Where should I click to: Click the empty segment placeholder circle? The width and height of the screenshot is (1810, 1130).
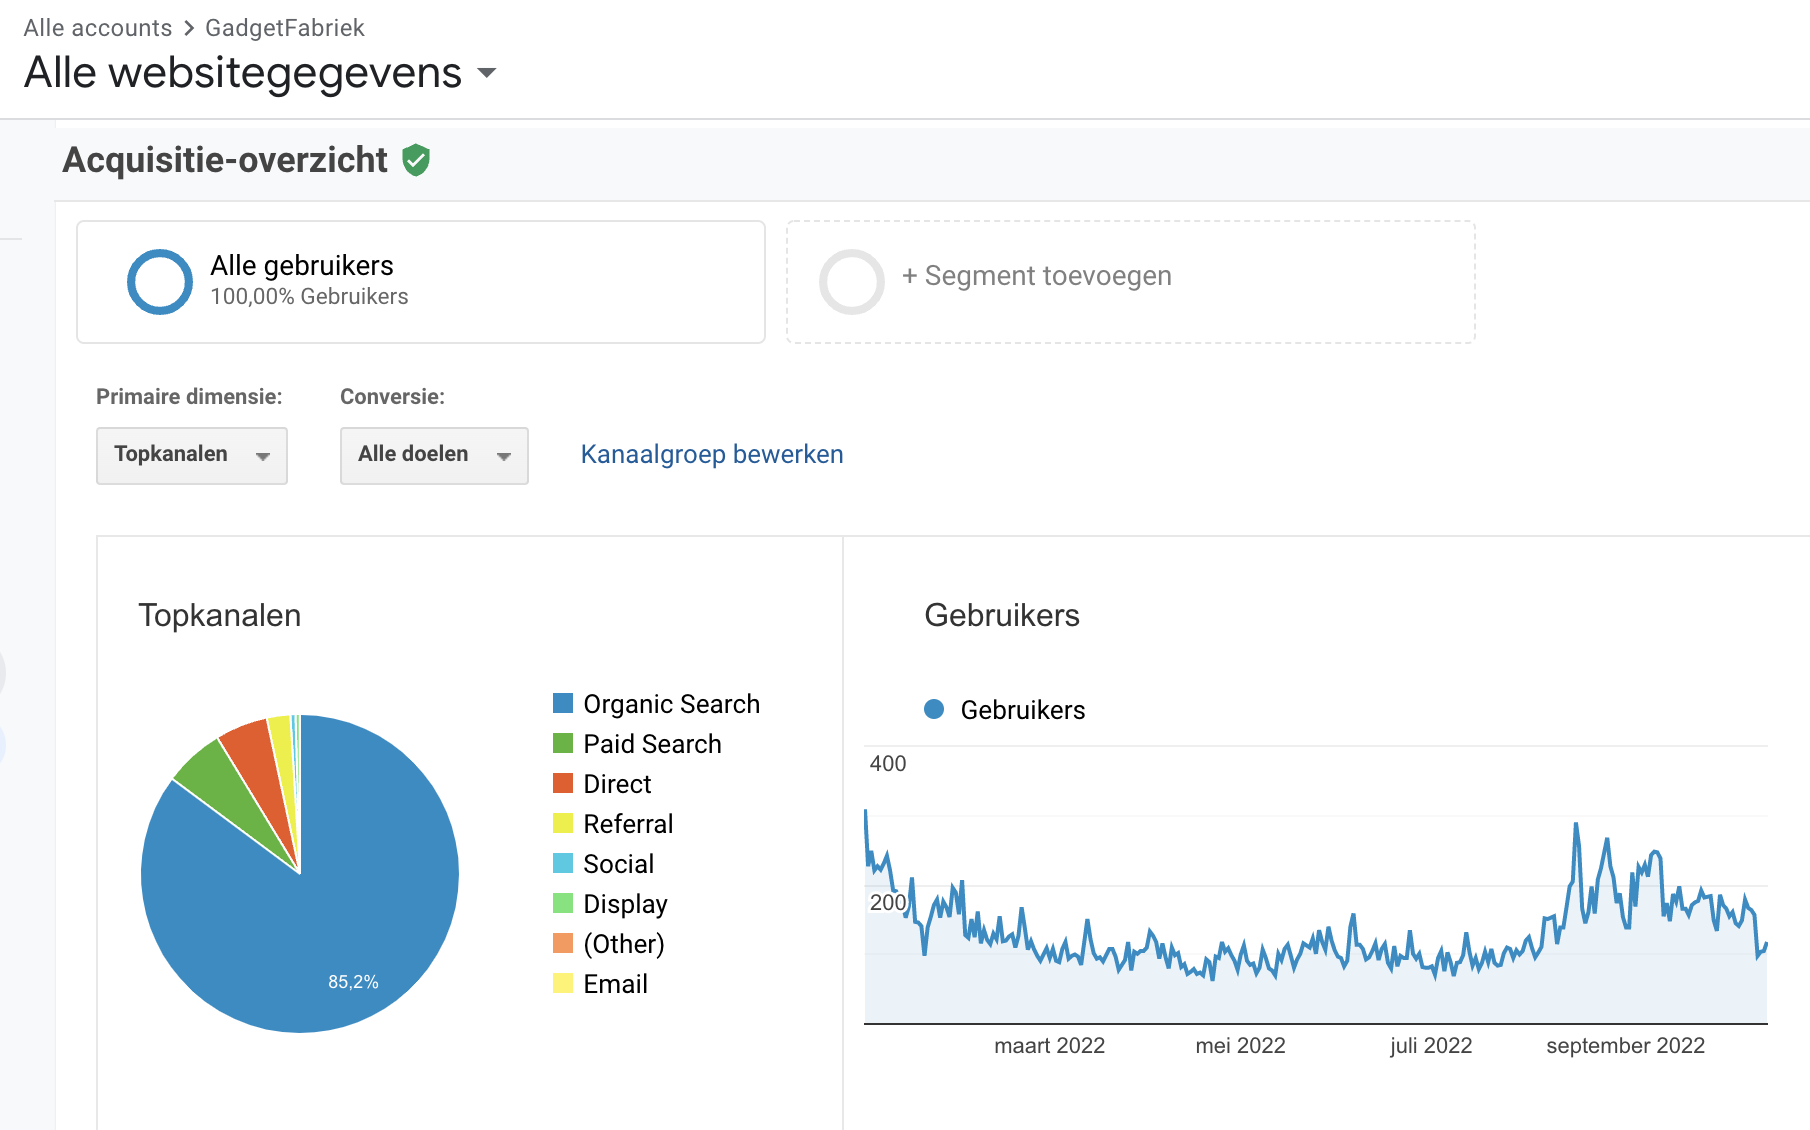(x=852, y=282)
